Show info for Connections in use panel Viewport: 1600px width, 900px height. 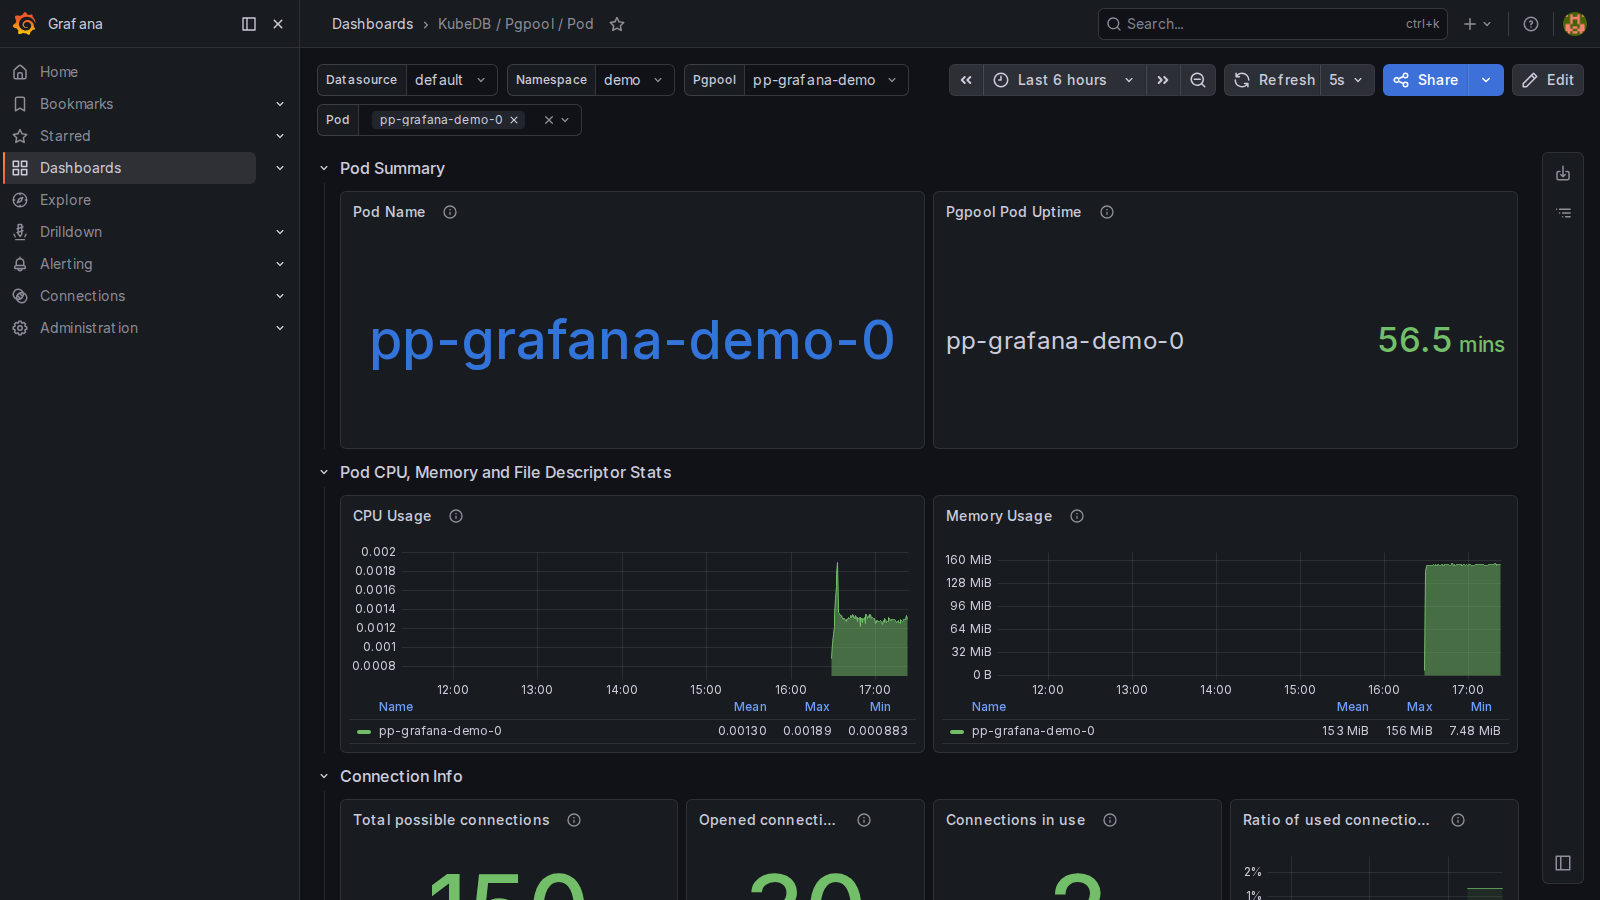(x=1110, y=820)
